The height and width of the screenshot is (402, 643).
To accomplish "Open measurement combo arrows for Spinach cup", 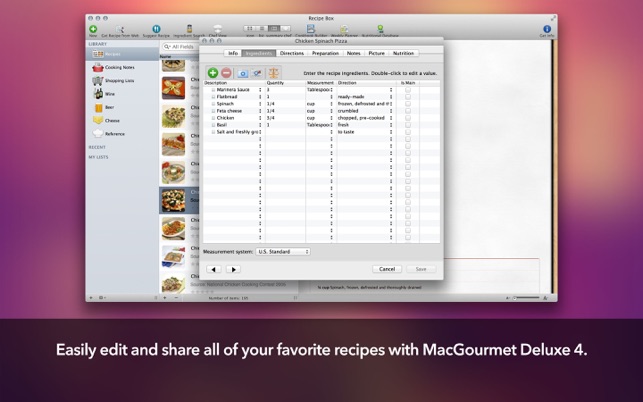I will (x=331, y=104).
